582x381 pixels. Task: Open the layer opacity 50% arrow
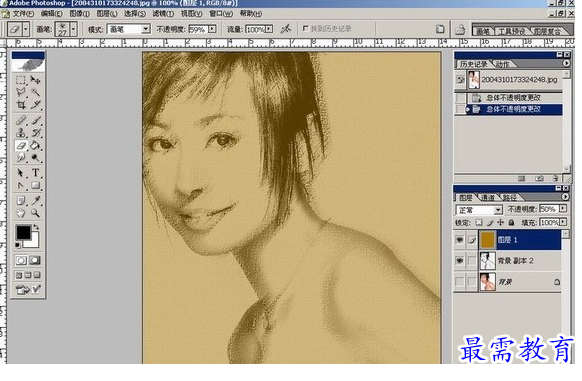[x=563, y=209]
